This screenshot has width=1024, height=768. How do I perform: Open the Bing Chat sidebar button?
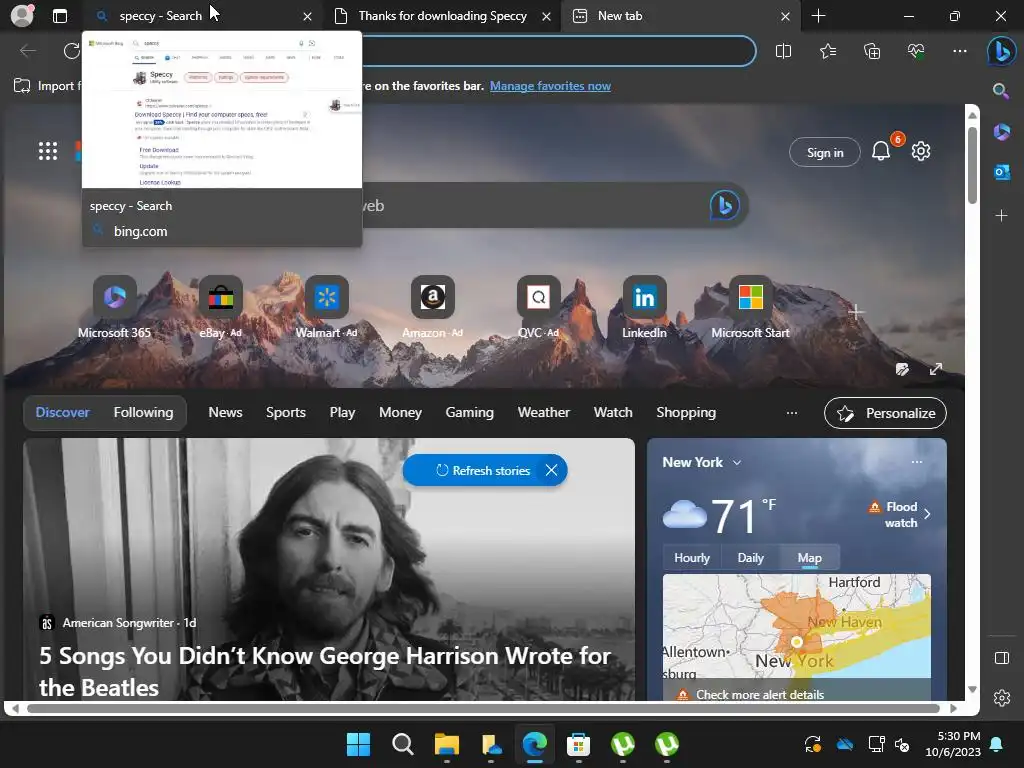click(1001, 51)
